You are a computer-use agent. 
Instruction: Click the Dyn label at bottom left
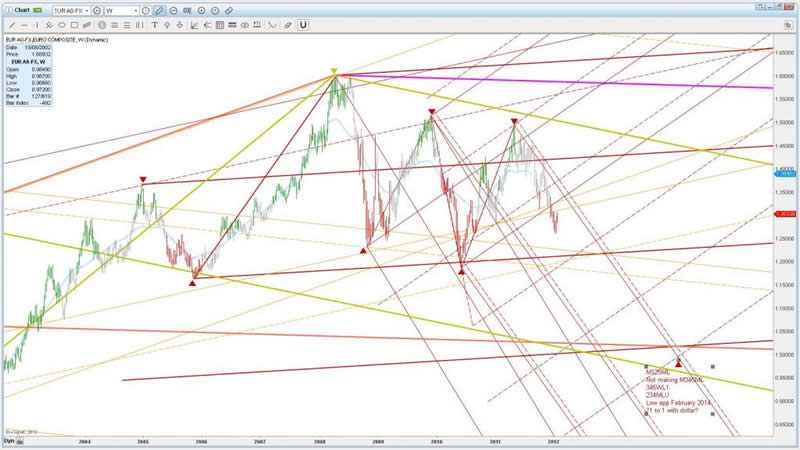tap(9, 441)
